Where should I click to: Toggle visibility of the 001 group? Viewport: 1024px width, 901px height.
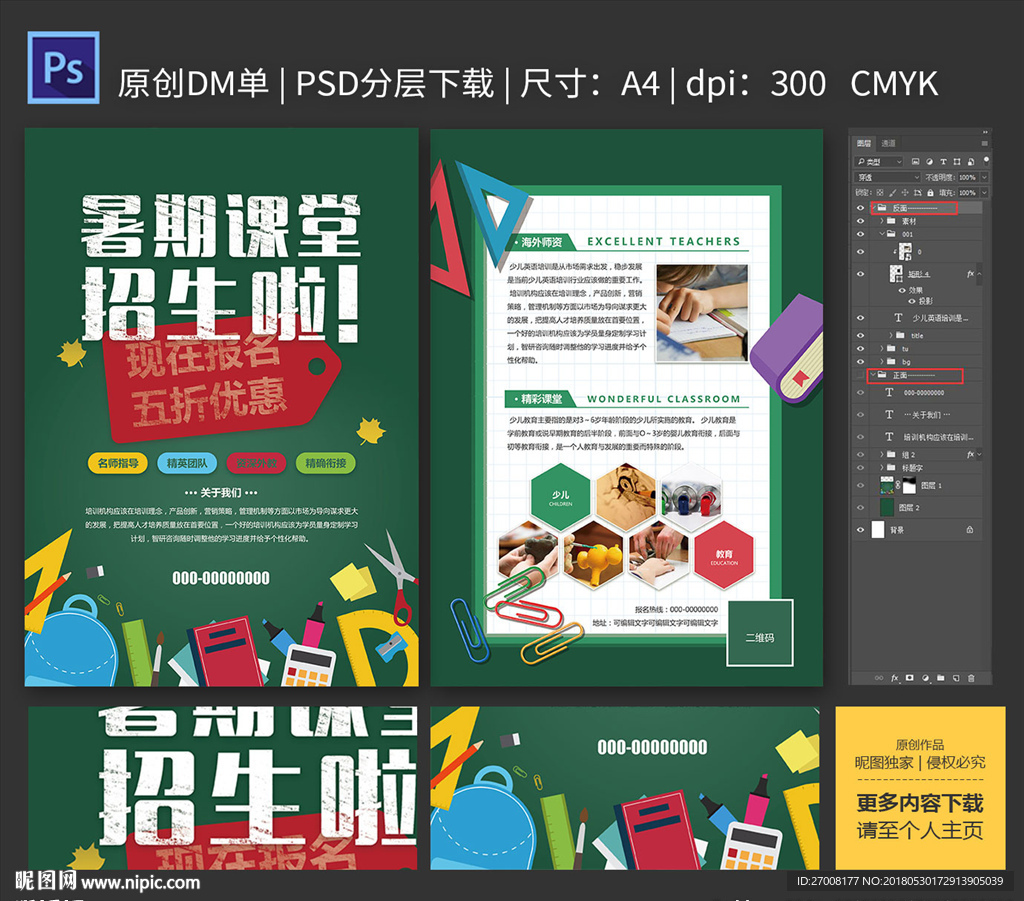[860, 234]
